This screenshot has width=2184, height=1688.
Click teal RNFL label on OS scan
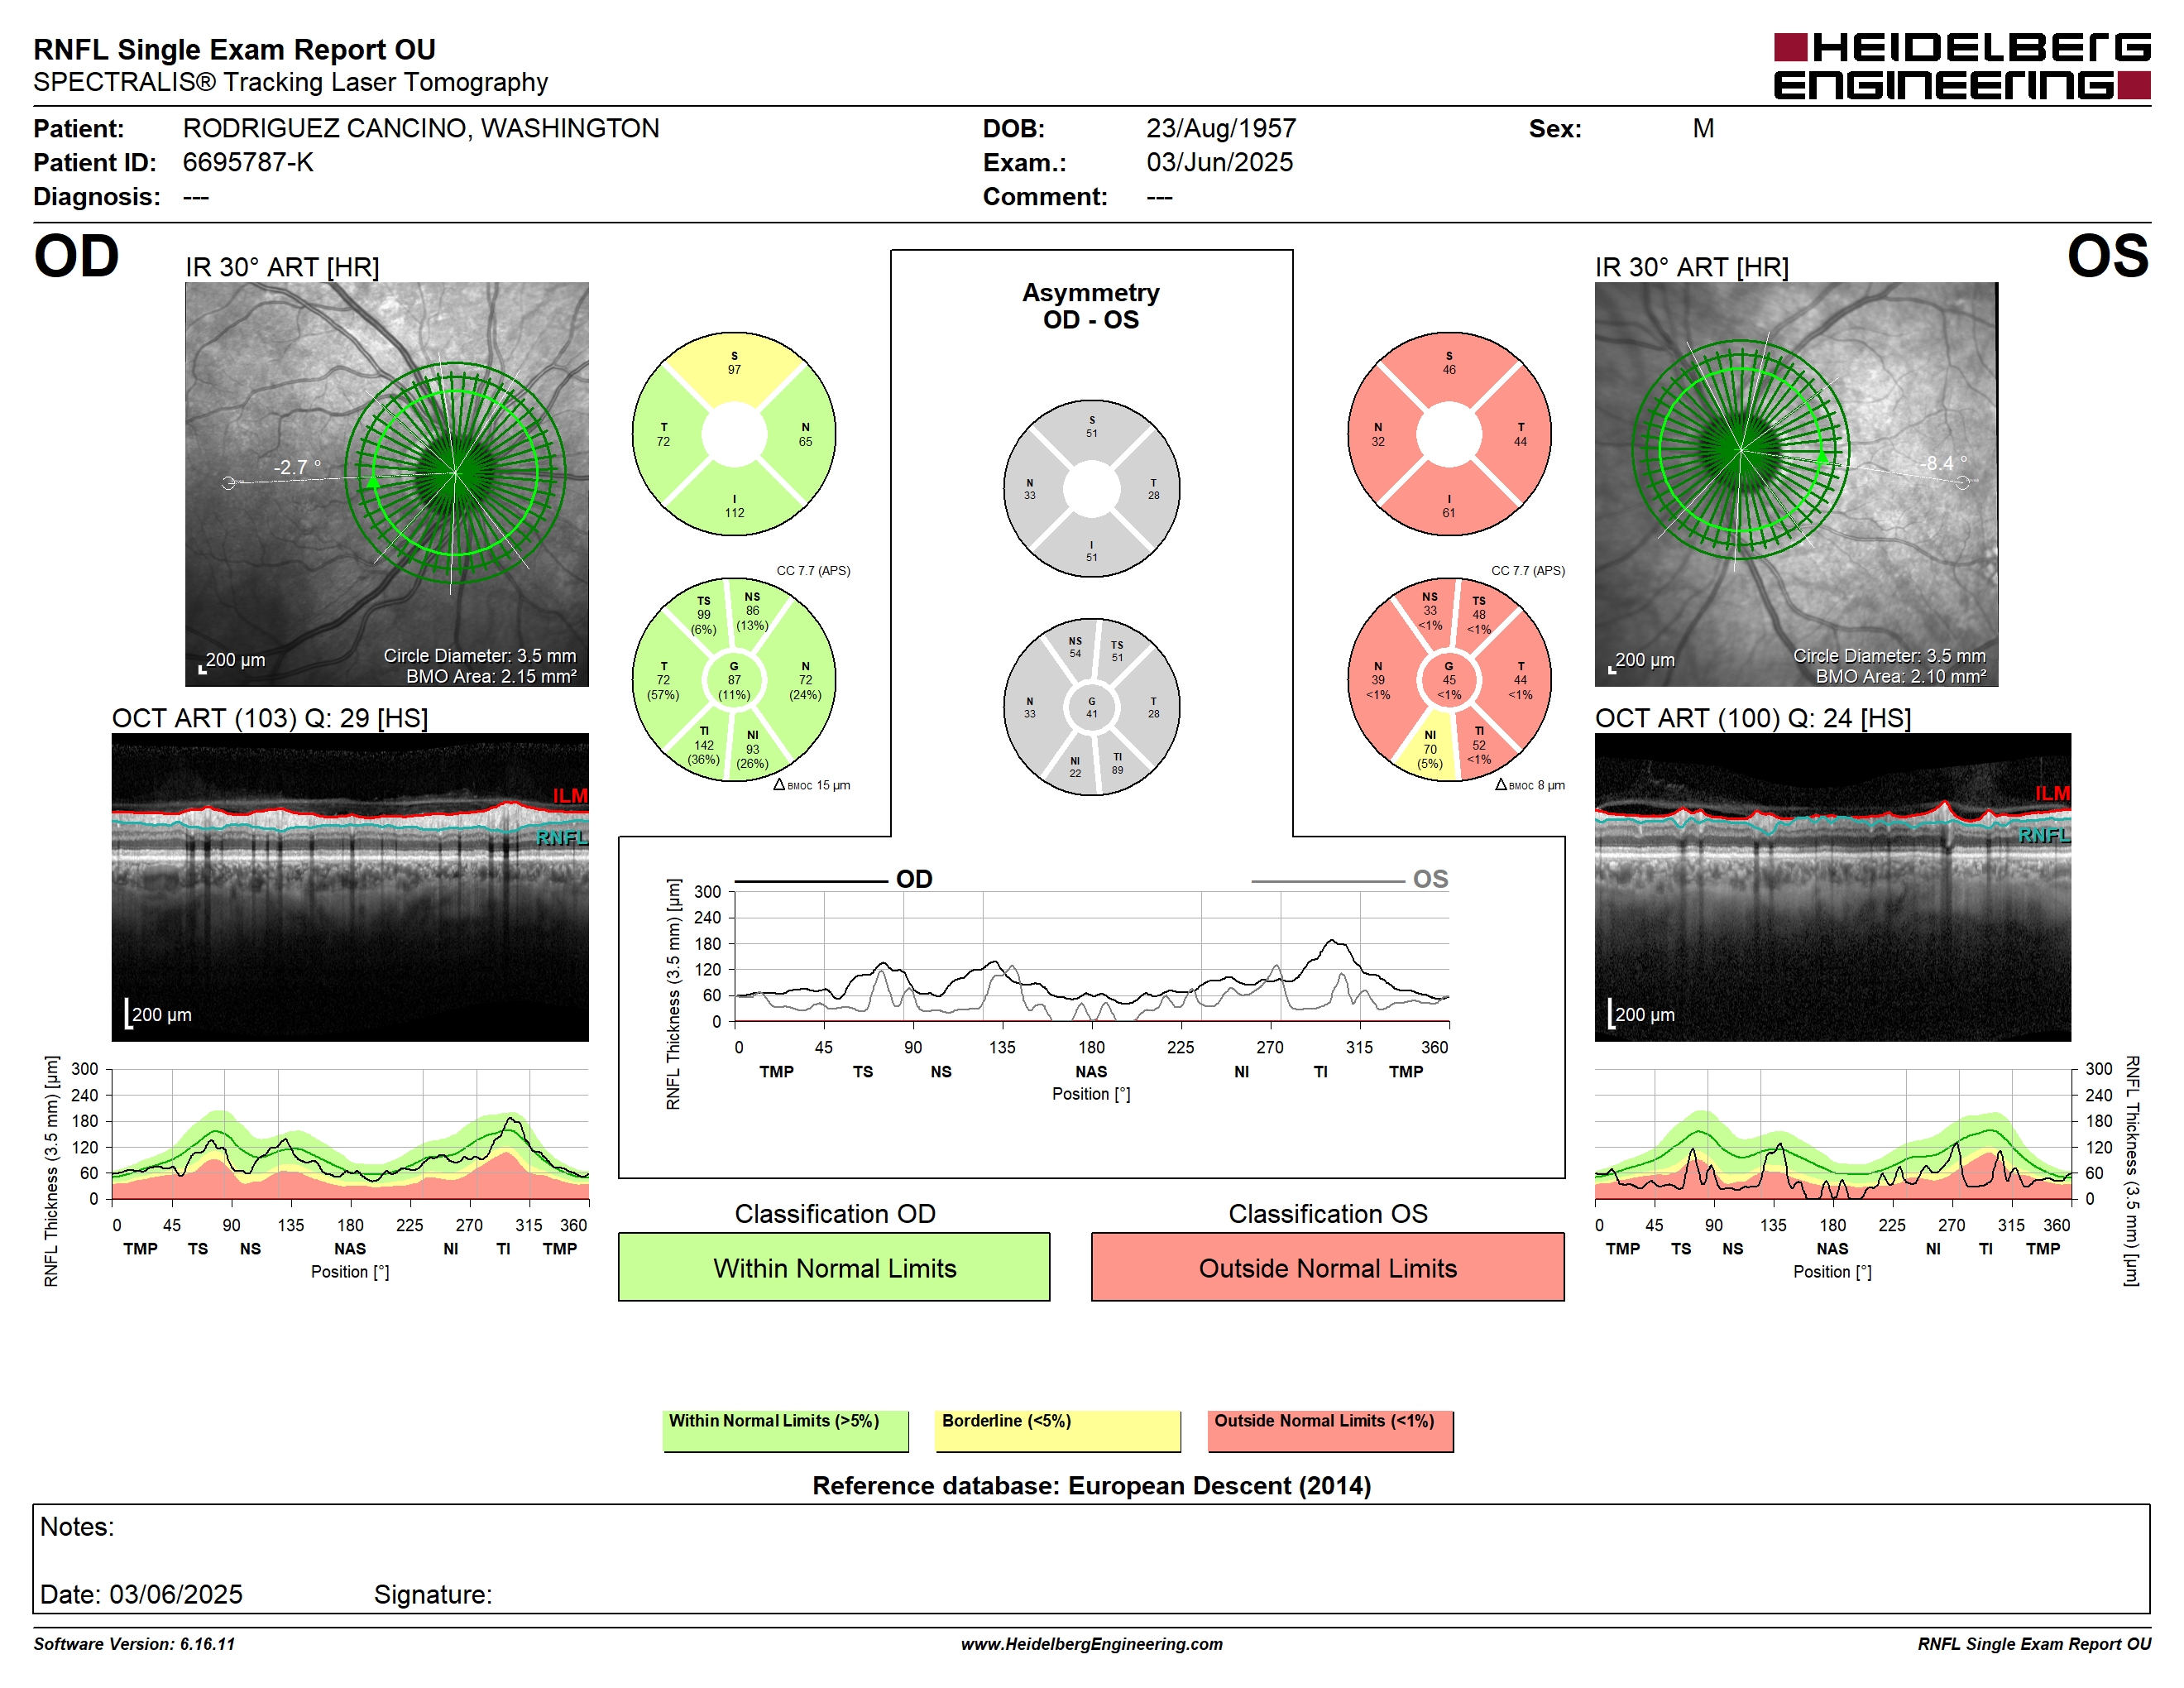(2044, 835)
